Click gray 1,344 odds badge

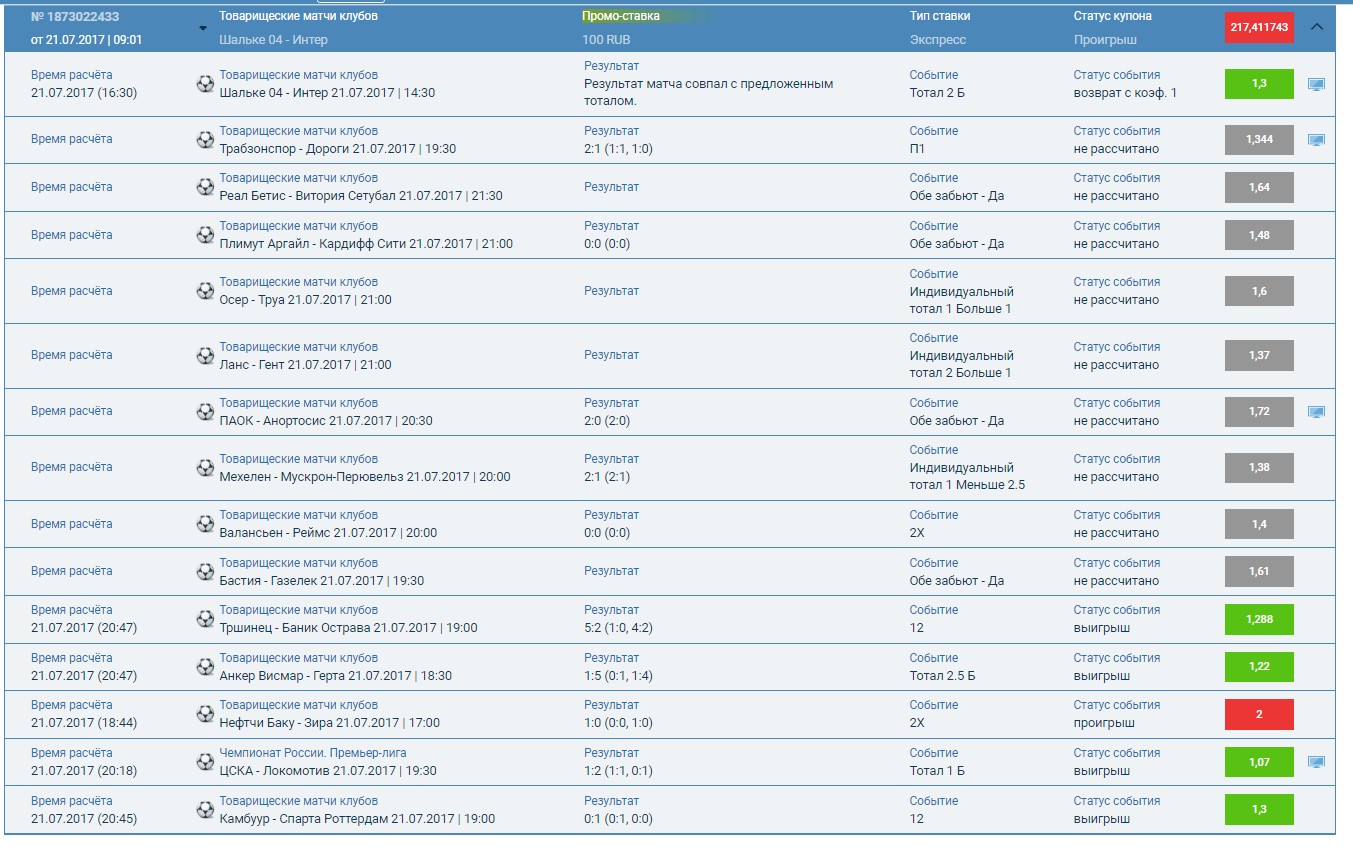coord(1259,140)
